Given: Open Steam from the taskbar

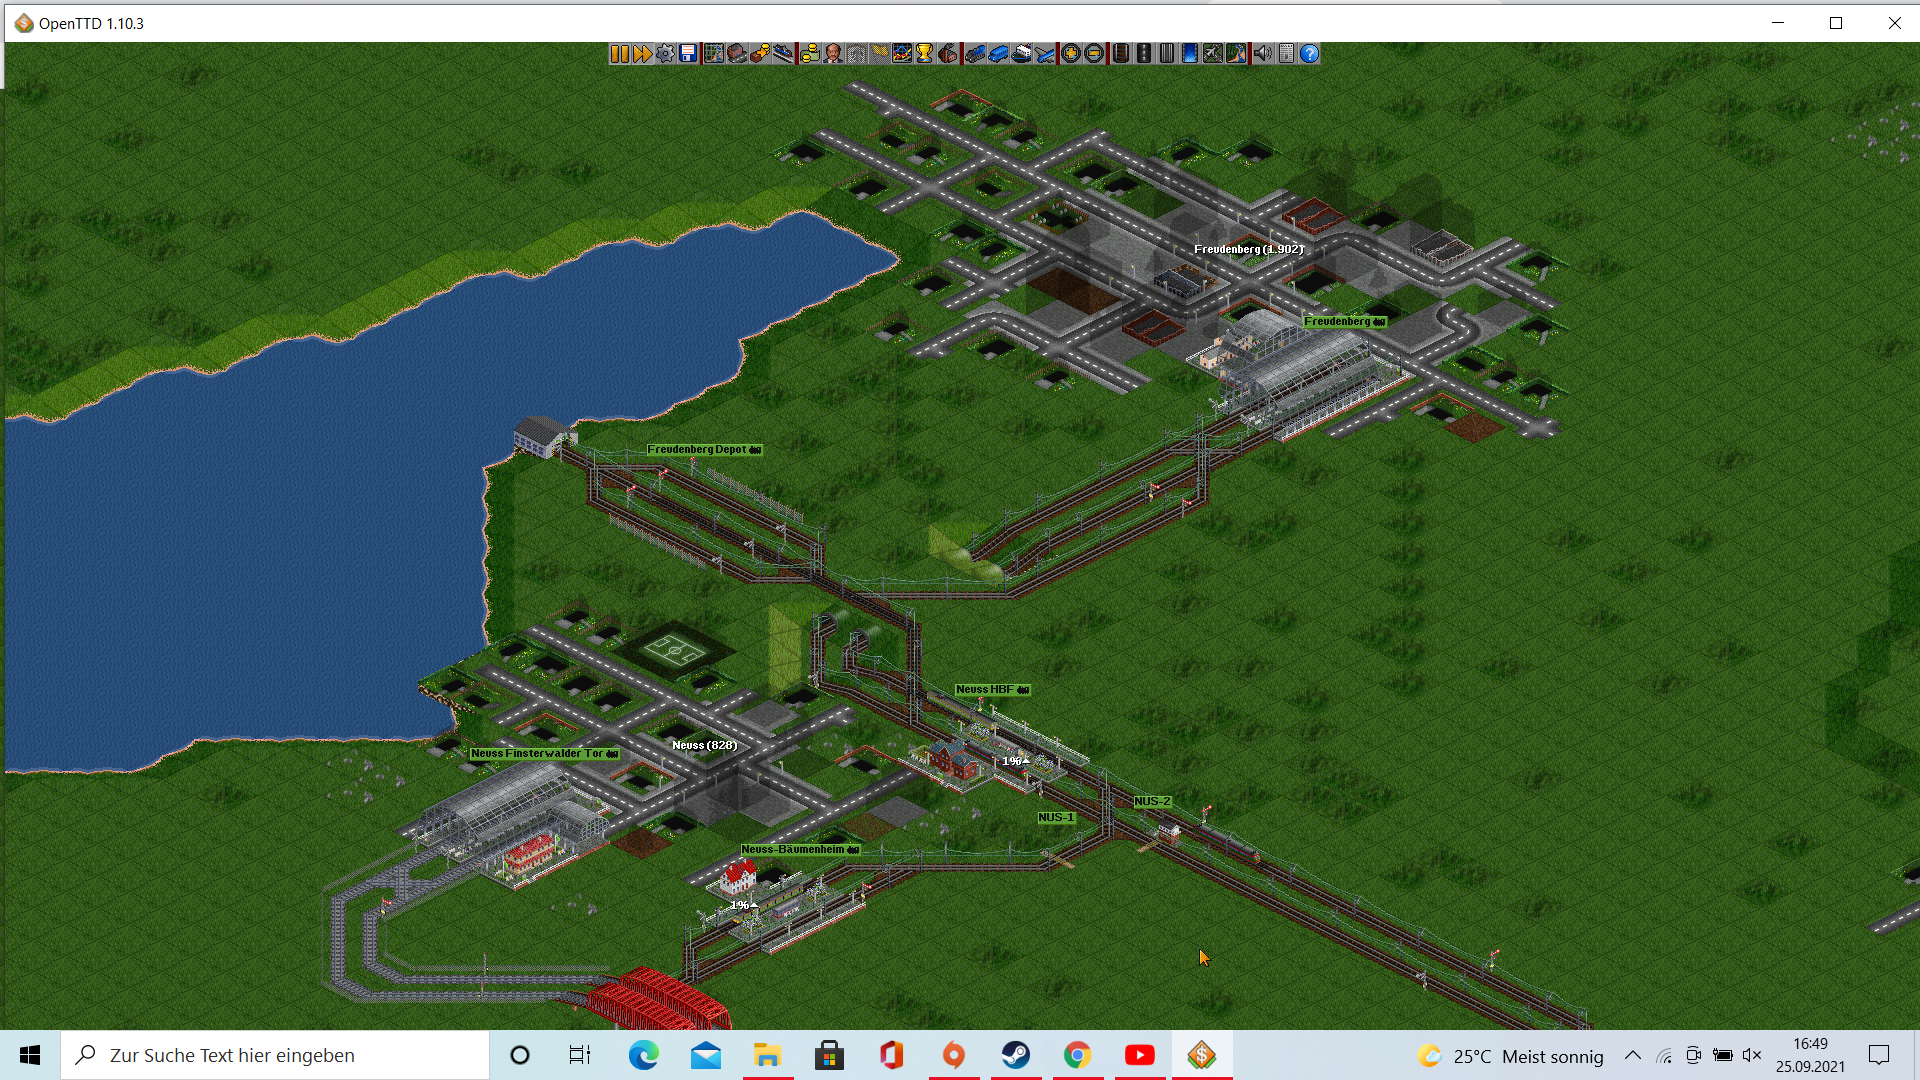Looking at the screenshot, I should tap(1015, 1055).
